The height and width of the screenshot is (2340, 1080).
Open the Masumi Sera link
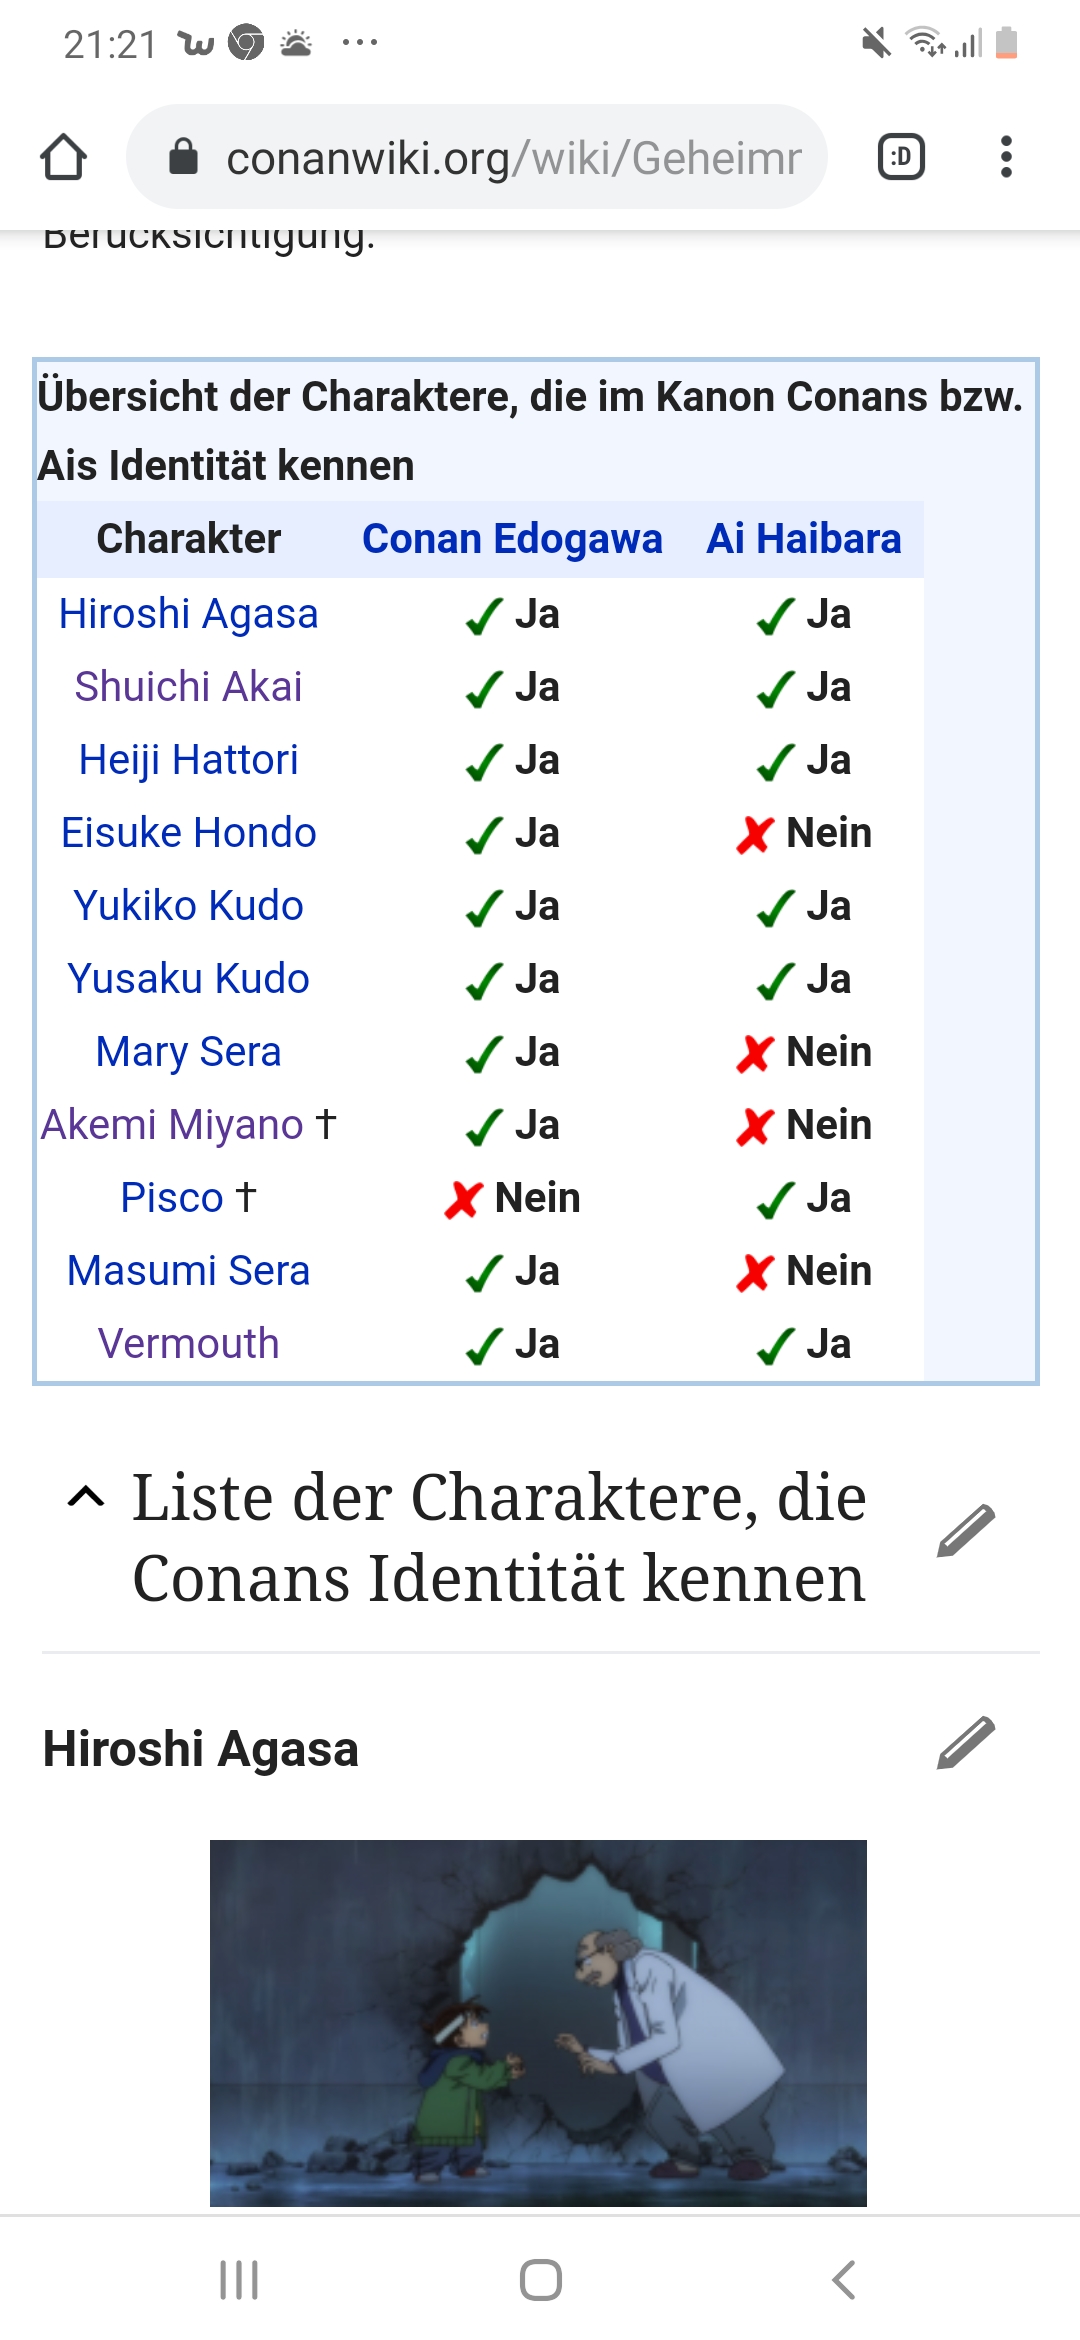click(188, 1271)
